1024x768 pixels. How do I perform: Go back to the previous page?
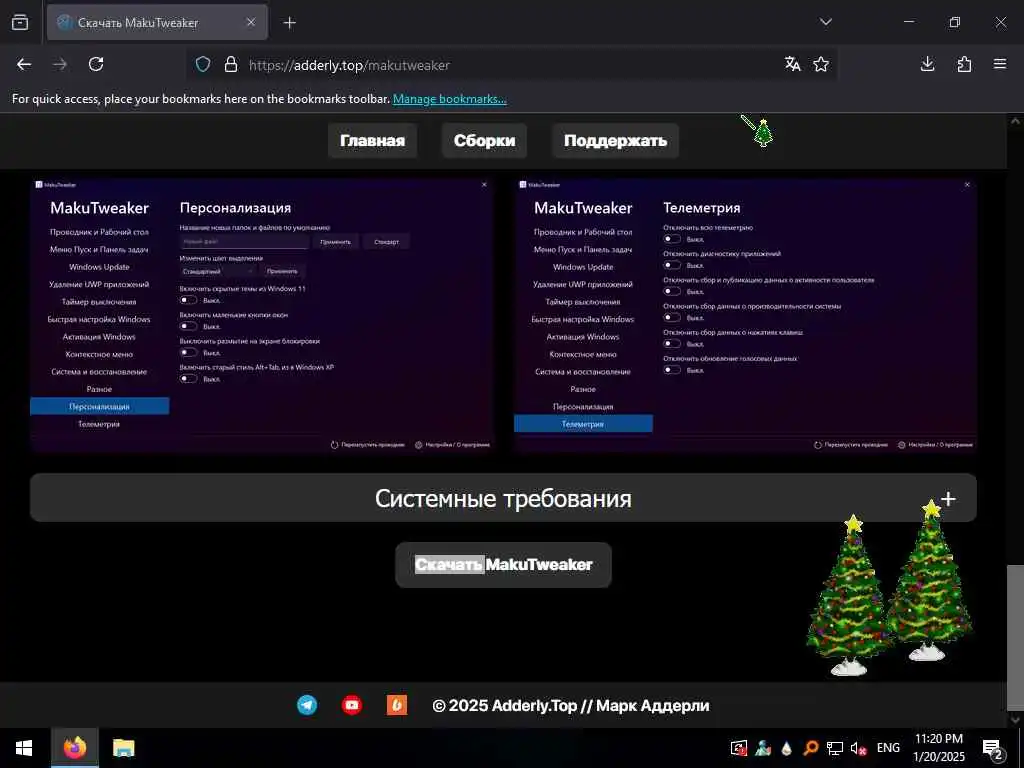(x=24, y=64)
